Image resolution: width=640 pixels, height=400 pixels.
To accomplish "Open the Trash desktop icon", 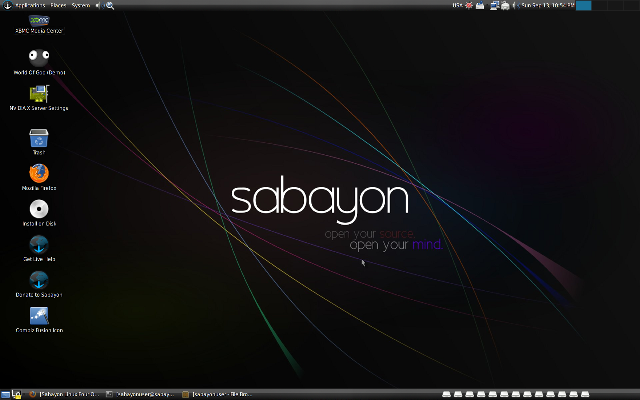I will tap(39, 138).
